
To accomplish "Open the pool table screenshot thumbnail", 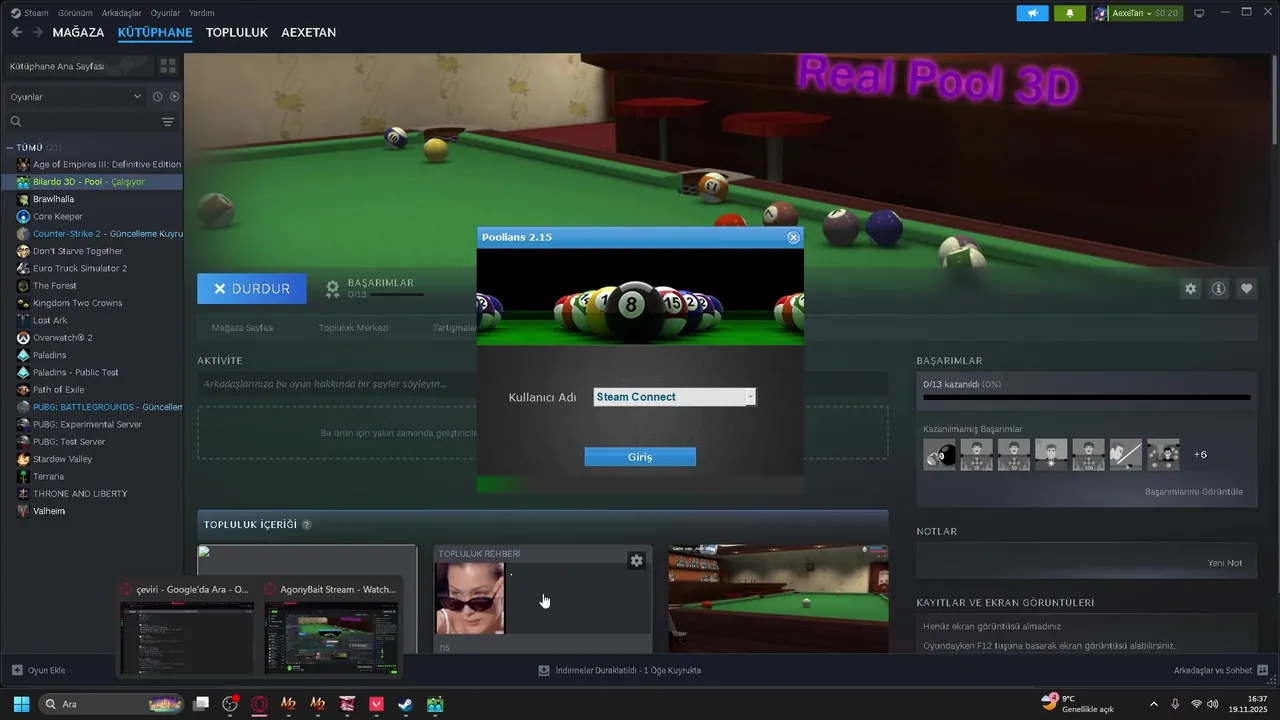I will click(778, 598).
